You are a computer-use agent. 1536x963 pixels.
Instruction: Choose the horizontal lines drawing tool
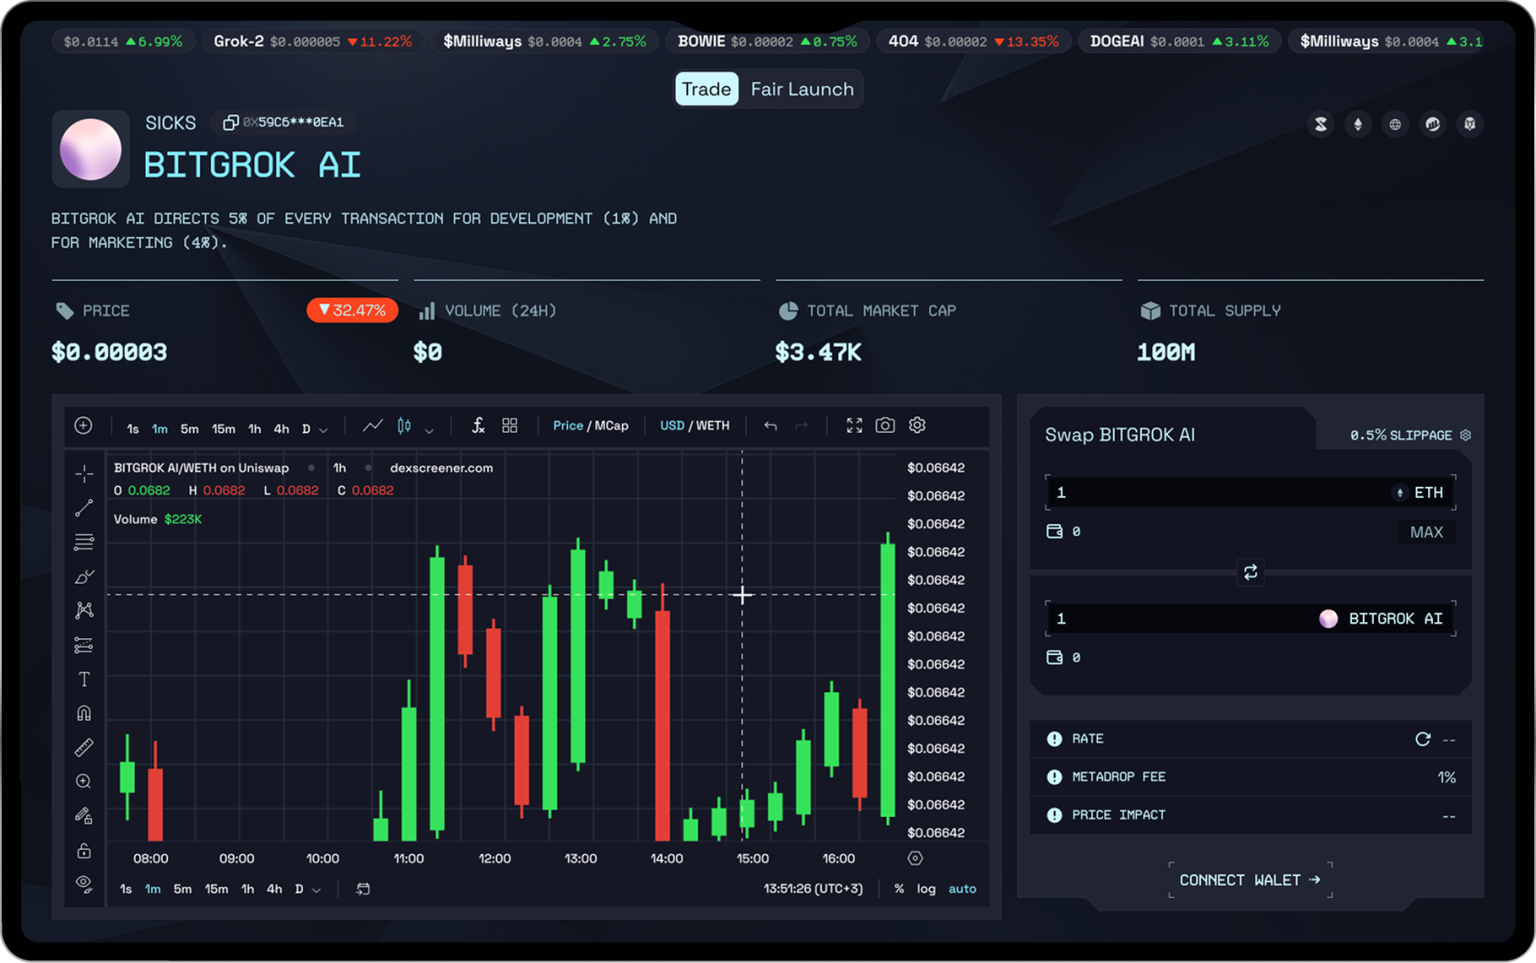[x=84, y=542]
